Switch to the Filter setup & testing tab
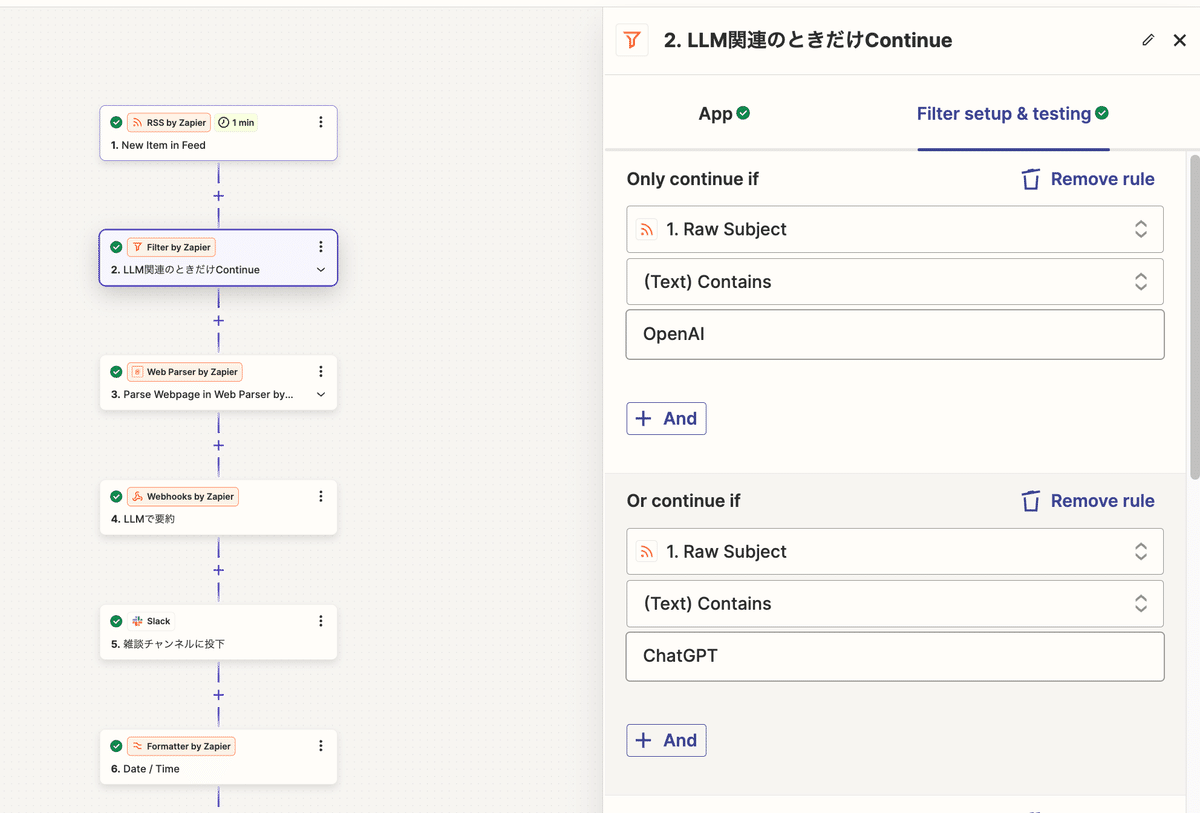The image size is (1200, 813). 1013,114
